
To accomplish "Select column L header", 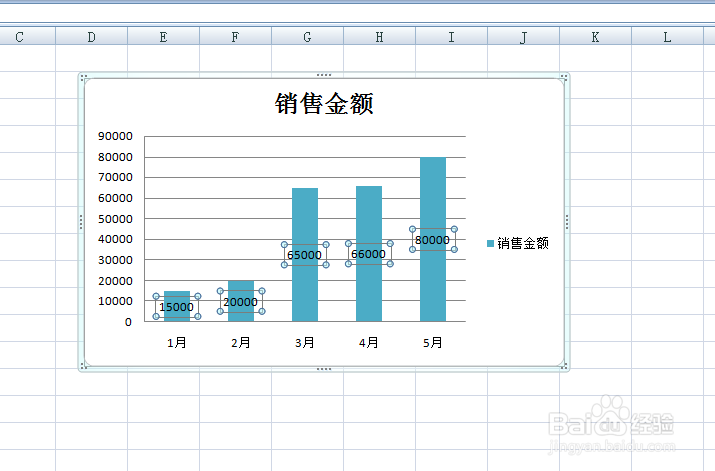I will pyautogui.click(x=667, y=36).
